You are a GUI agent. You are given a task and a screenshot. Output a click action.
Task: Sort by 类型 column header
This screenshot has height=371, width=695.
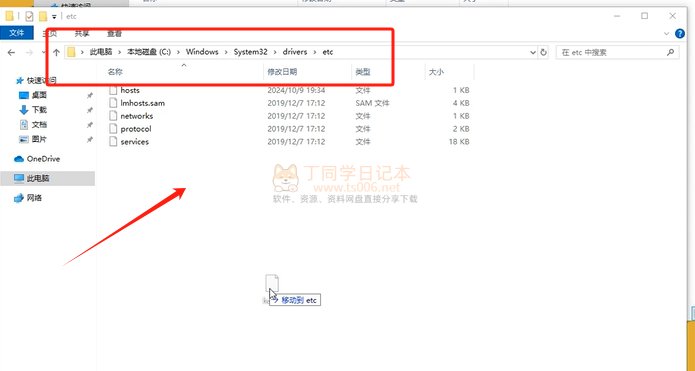pos(363,72)
